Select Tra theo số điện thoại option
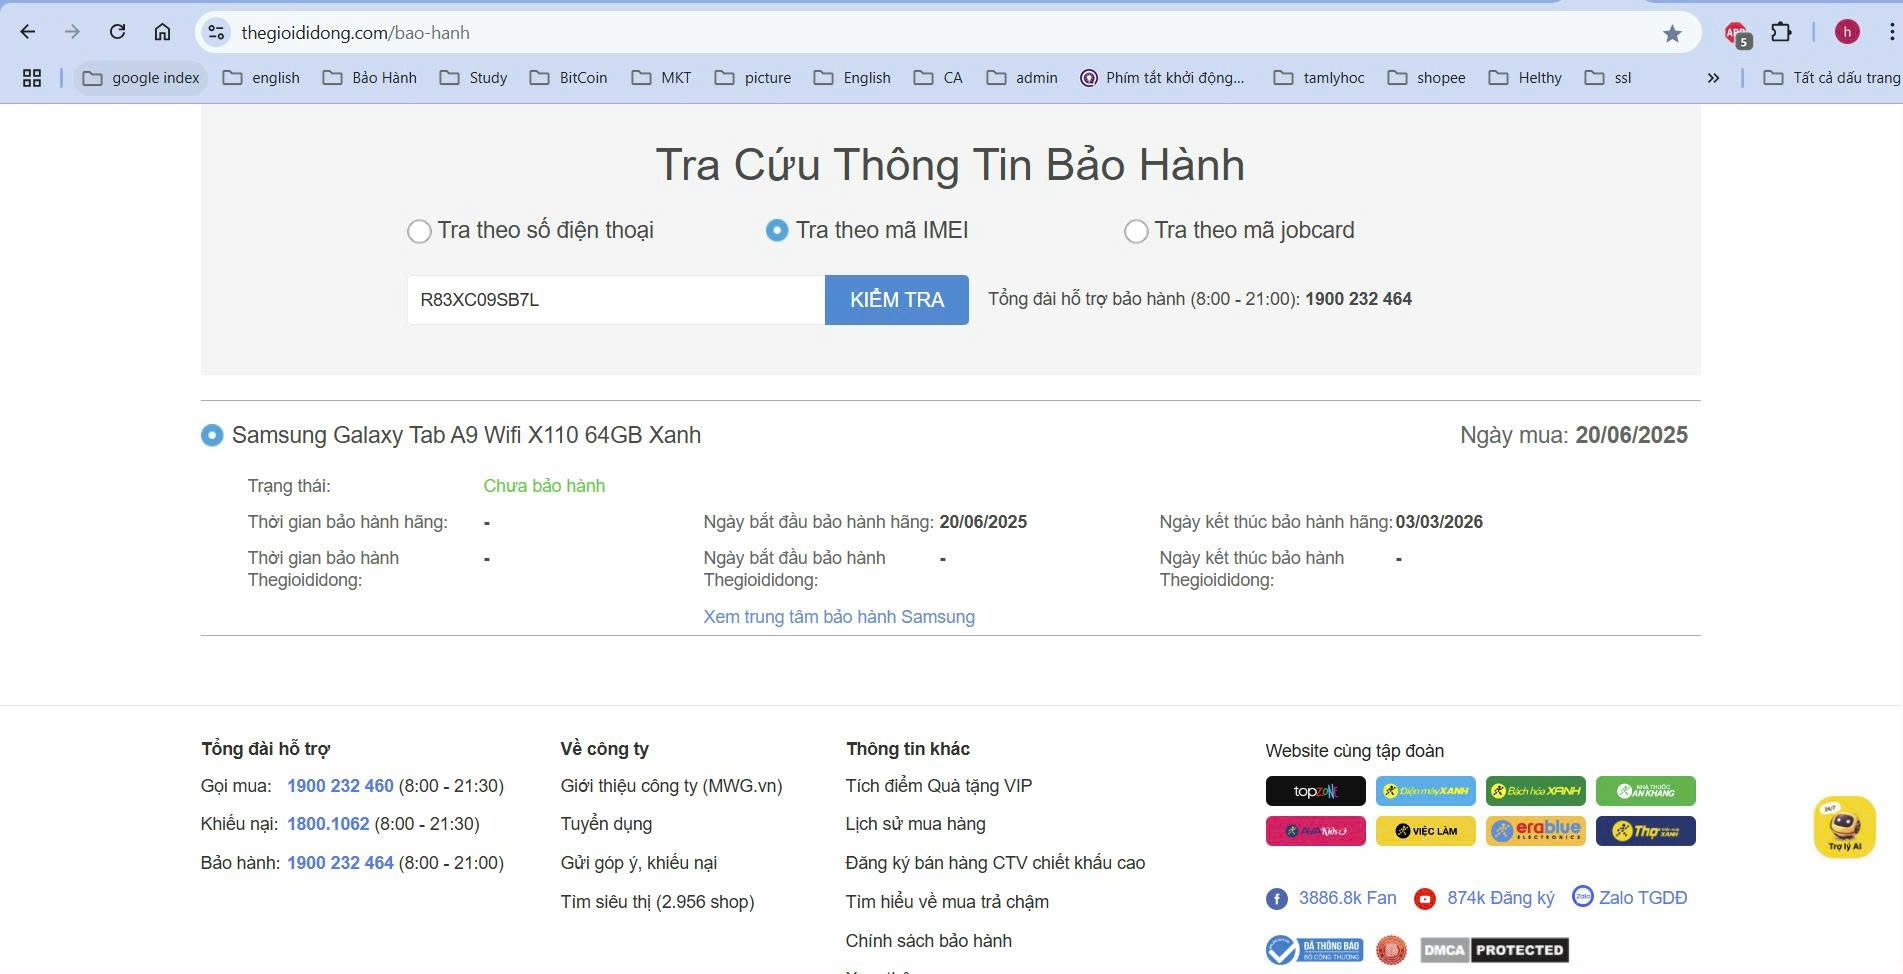The image size is (1903, 974). pyautogui.click(x=419, y=231)
